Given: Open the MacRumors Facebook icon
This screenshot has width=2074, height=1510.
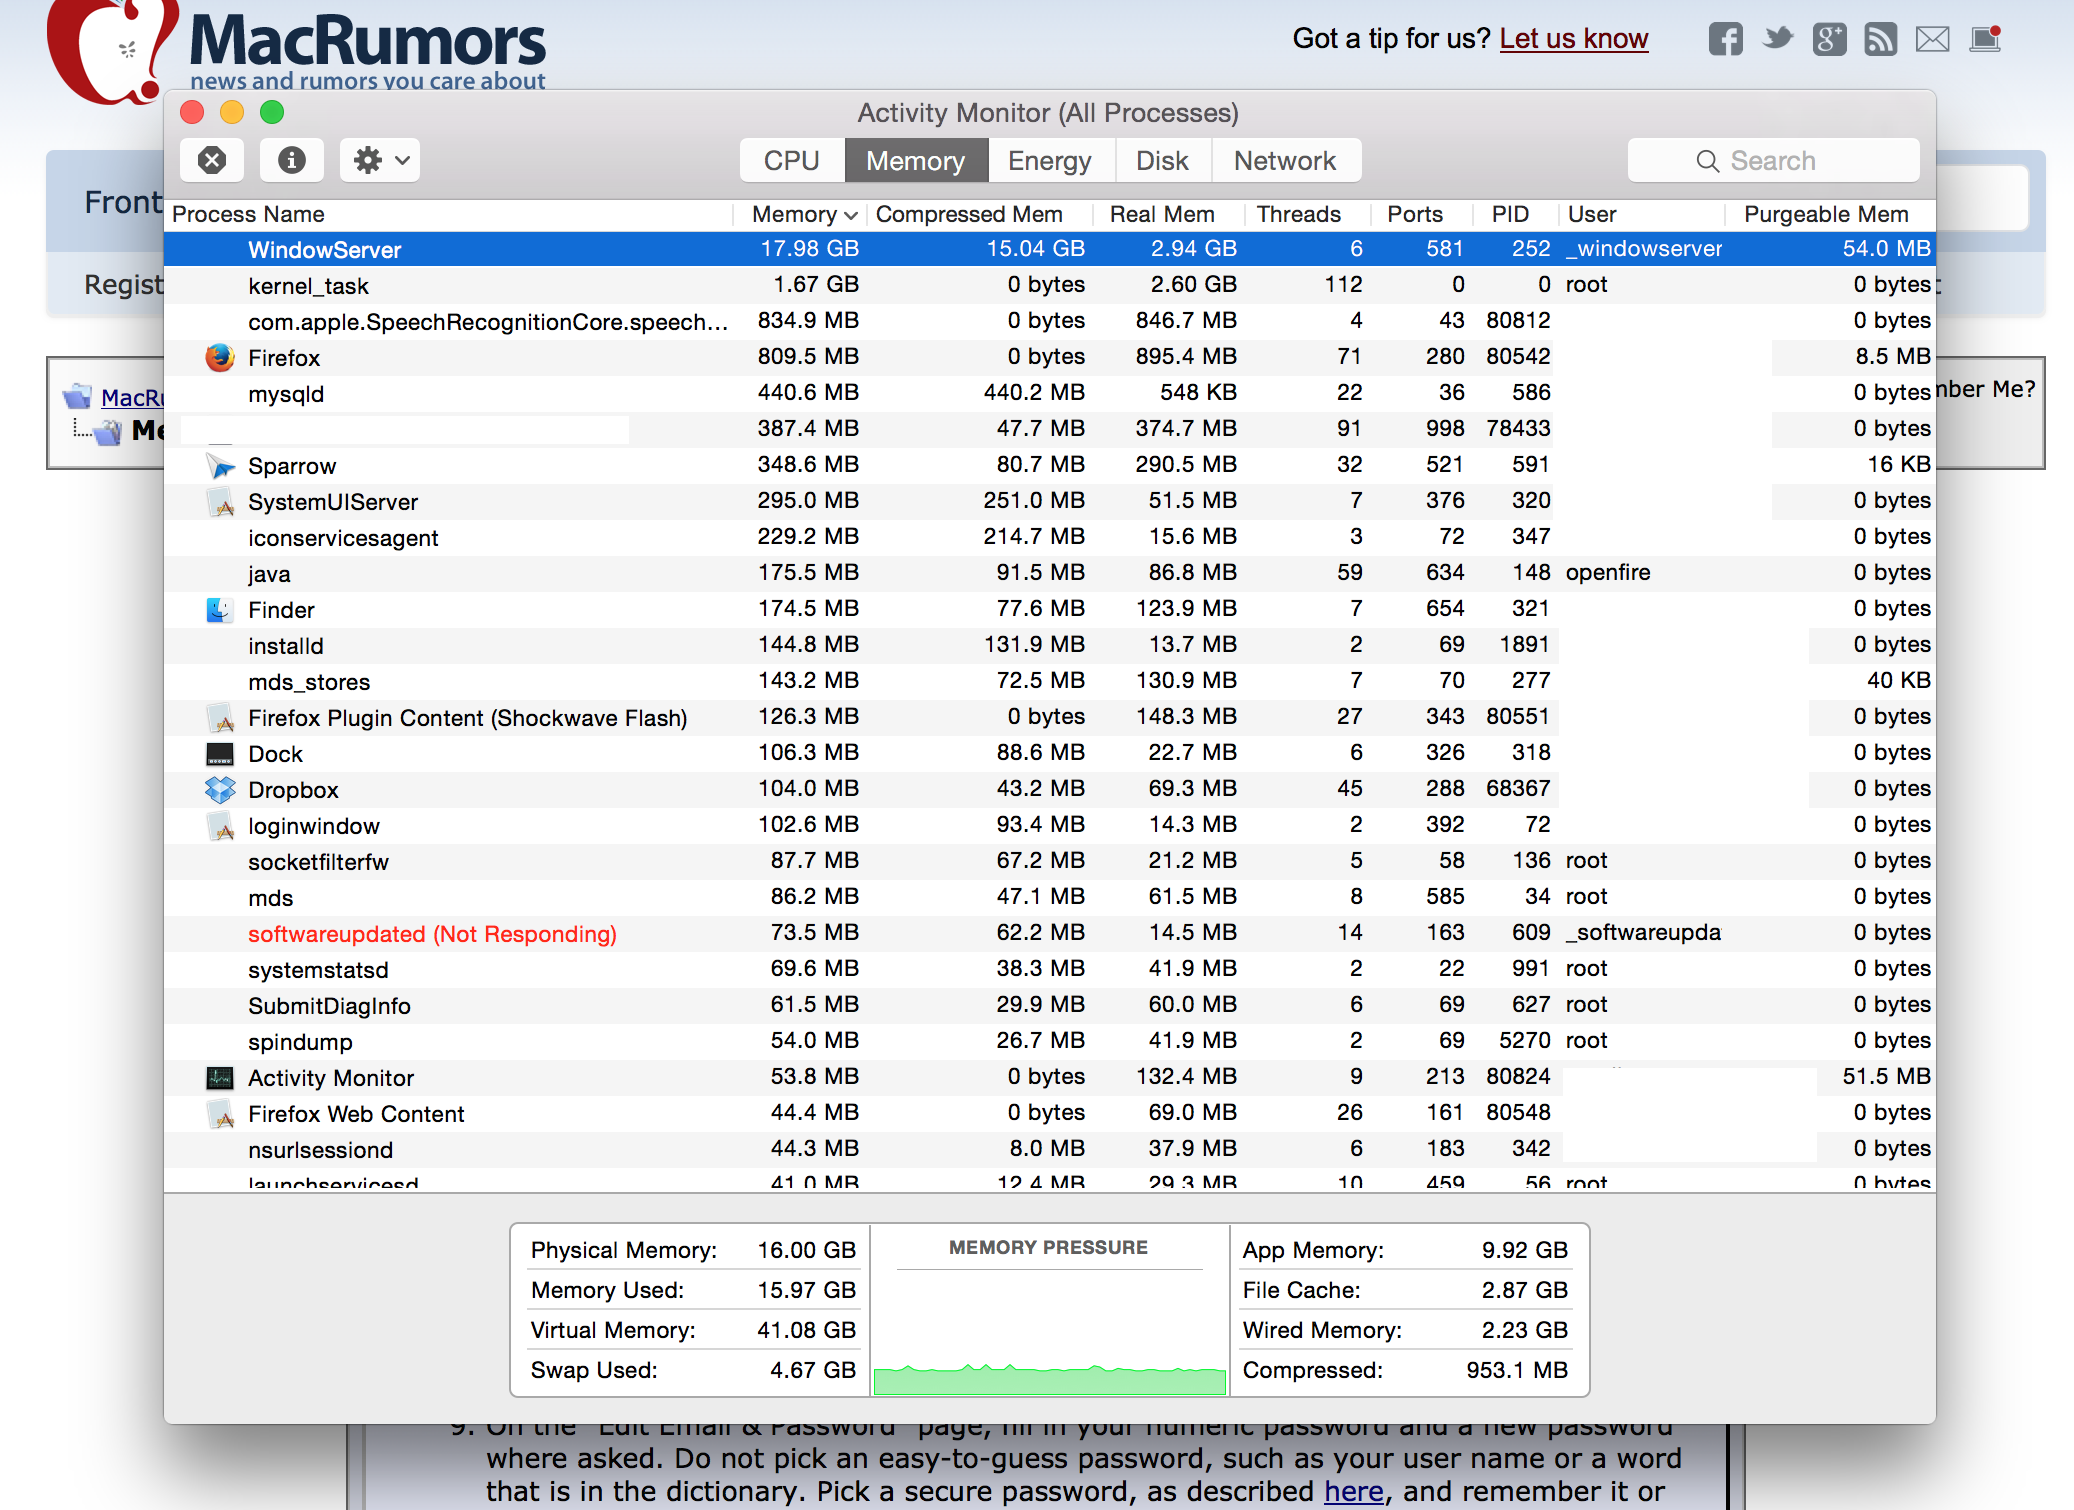Looking at the screenshot, I should tap(1725, 39).
